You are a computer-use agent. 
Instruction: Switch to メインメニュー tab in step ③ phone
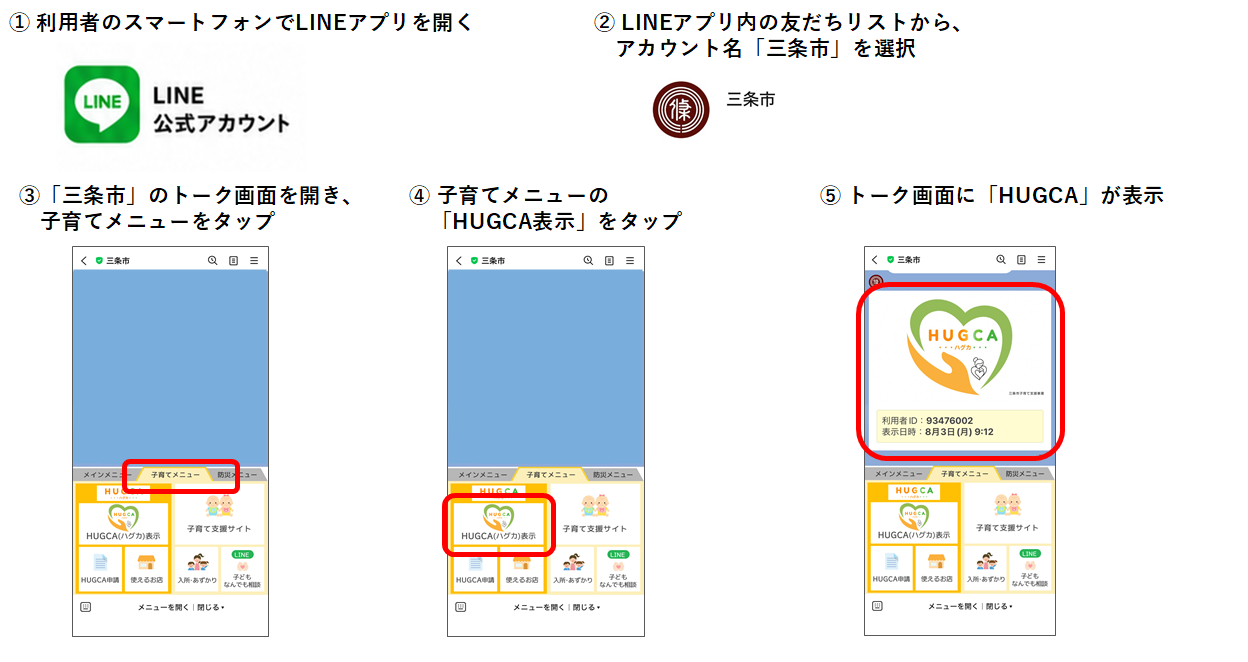[105, 474]
